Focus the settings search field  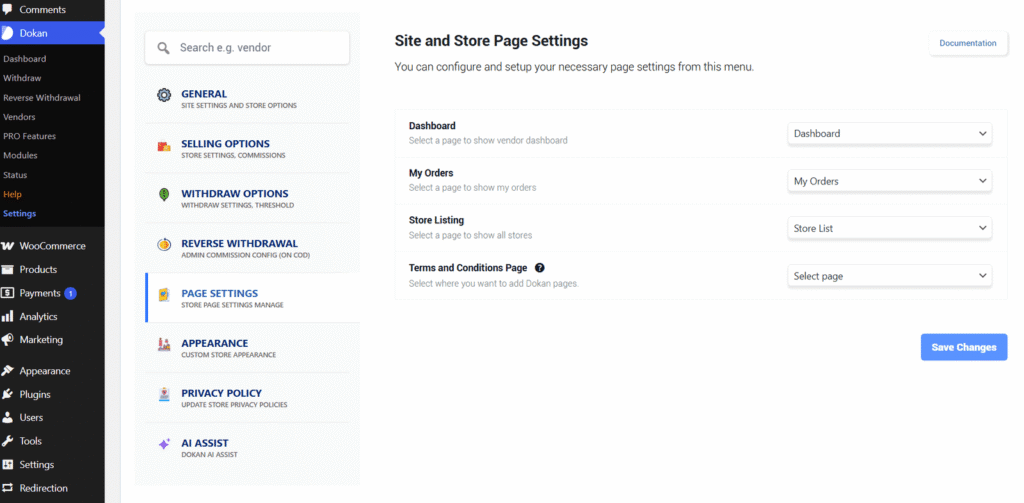(x=247, y=47)
